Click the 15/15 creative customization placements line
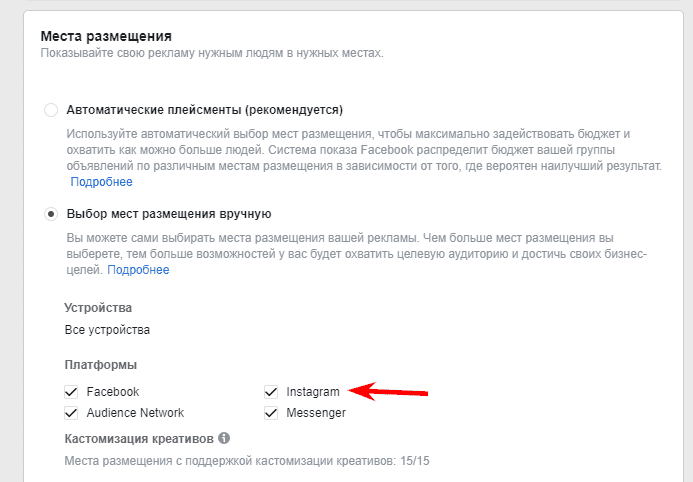The height and width of the screenshot is (482, 693). (x=247, y=461)
